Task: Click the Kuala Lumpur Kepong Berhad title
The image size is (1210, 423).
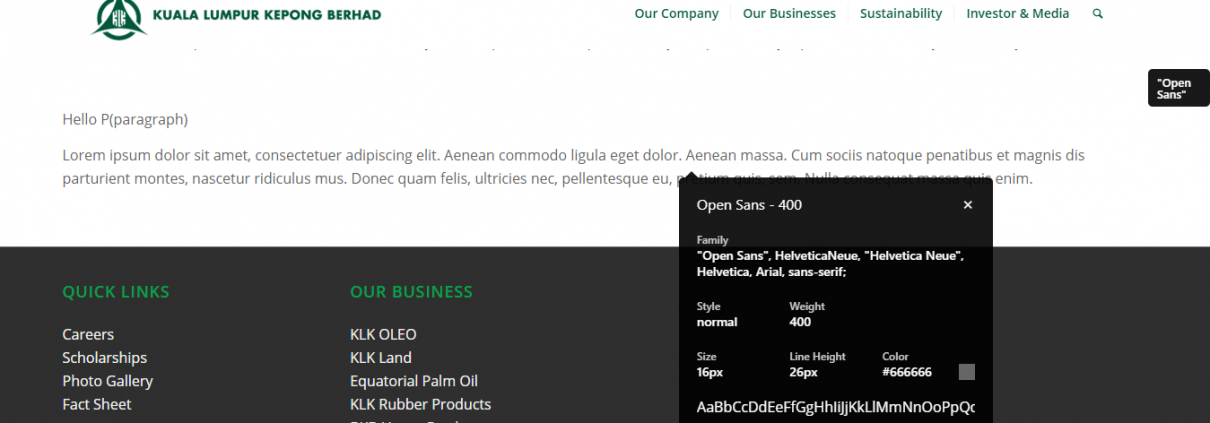Action: tap(267, 15)
